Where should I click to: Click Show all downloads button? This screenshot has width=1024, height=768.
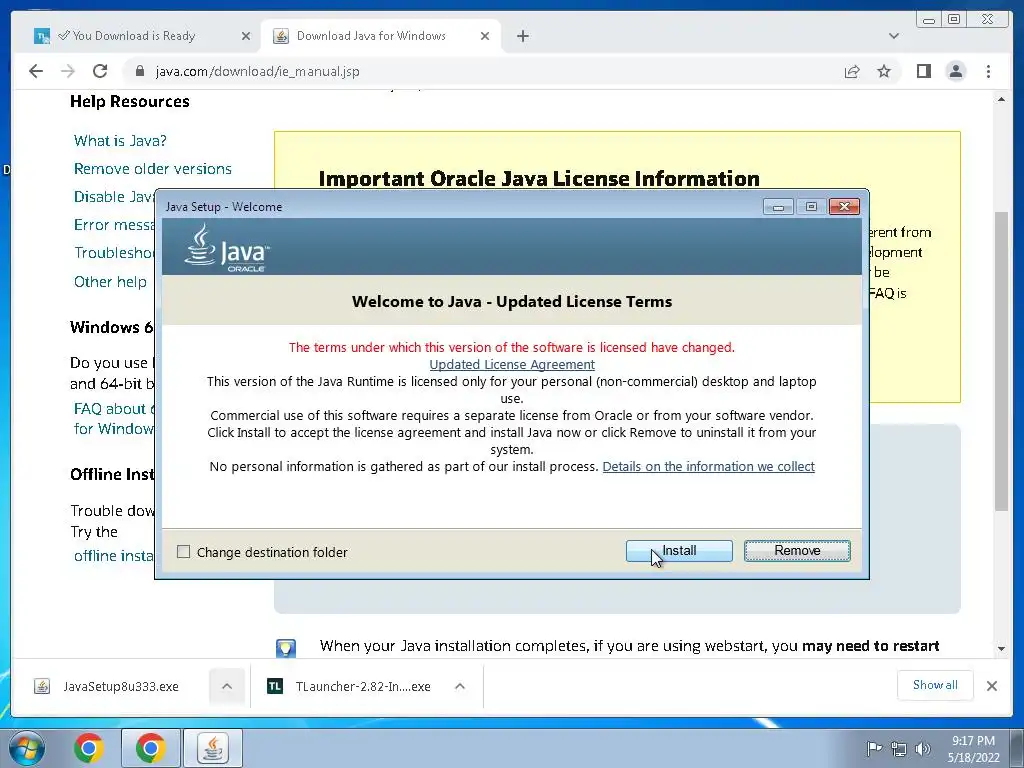(935, 685)
